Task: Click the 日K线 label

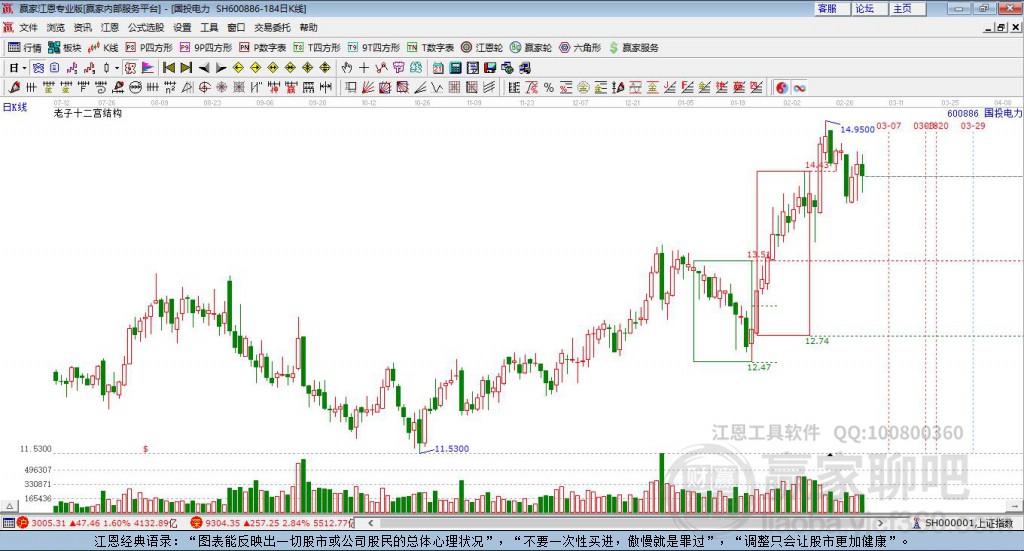Action: pos(15,107)
